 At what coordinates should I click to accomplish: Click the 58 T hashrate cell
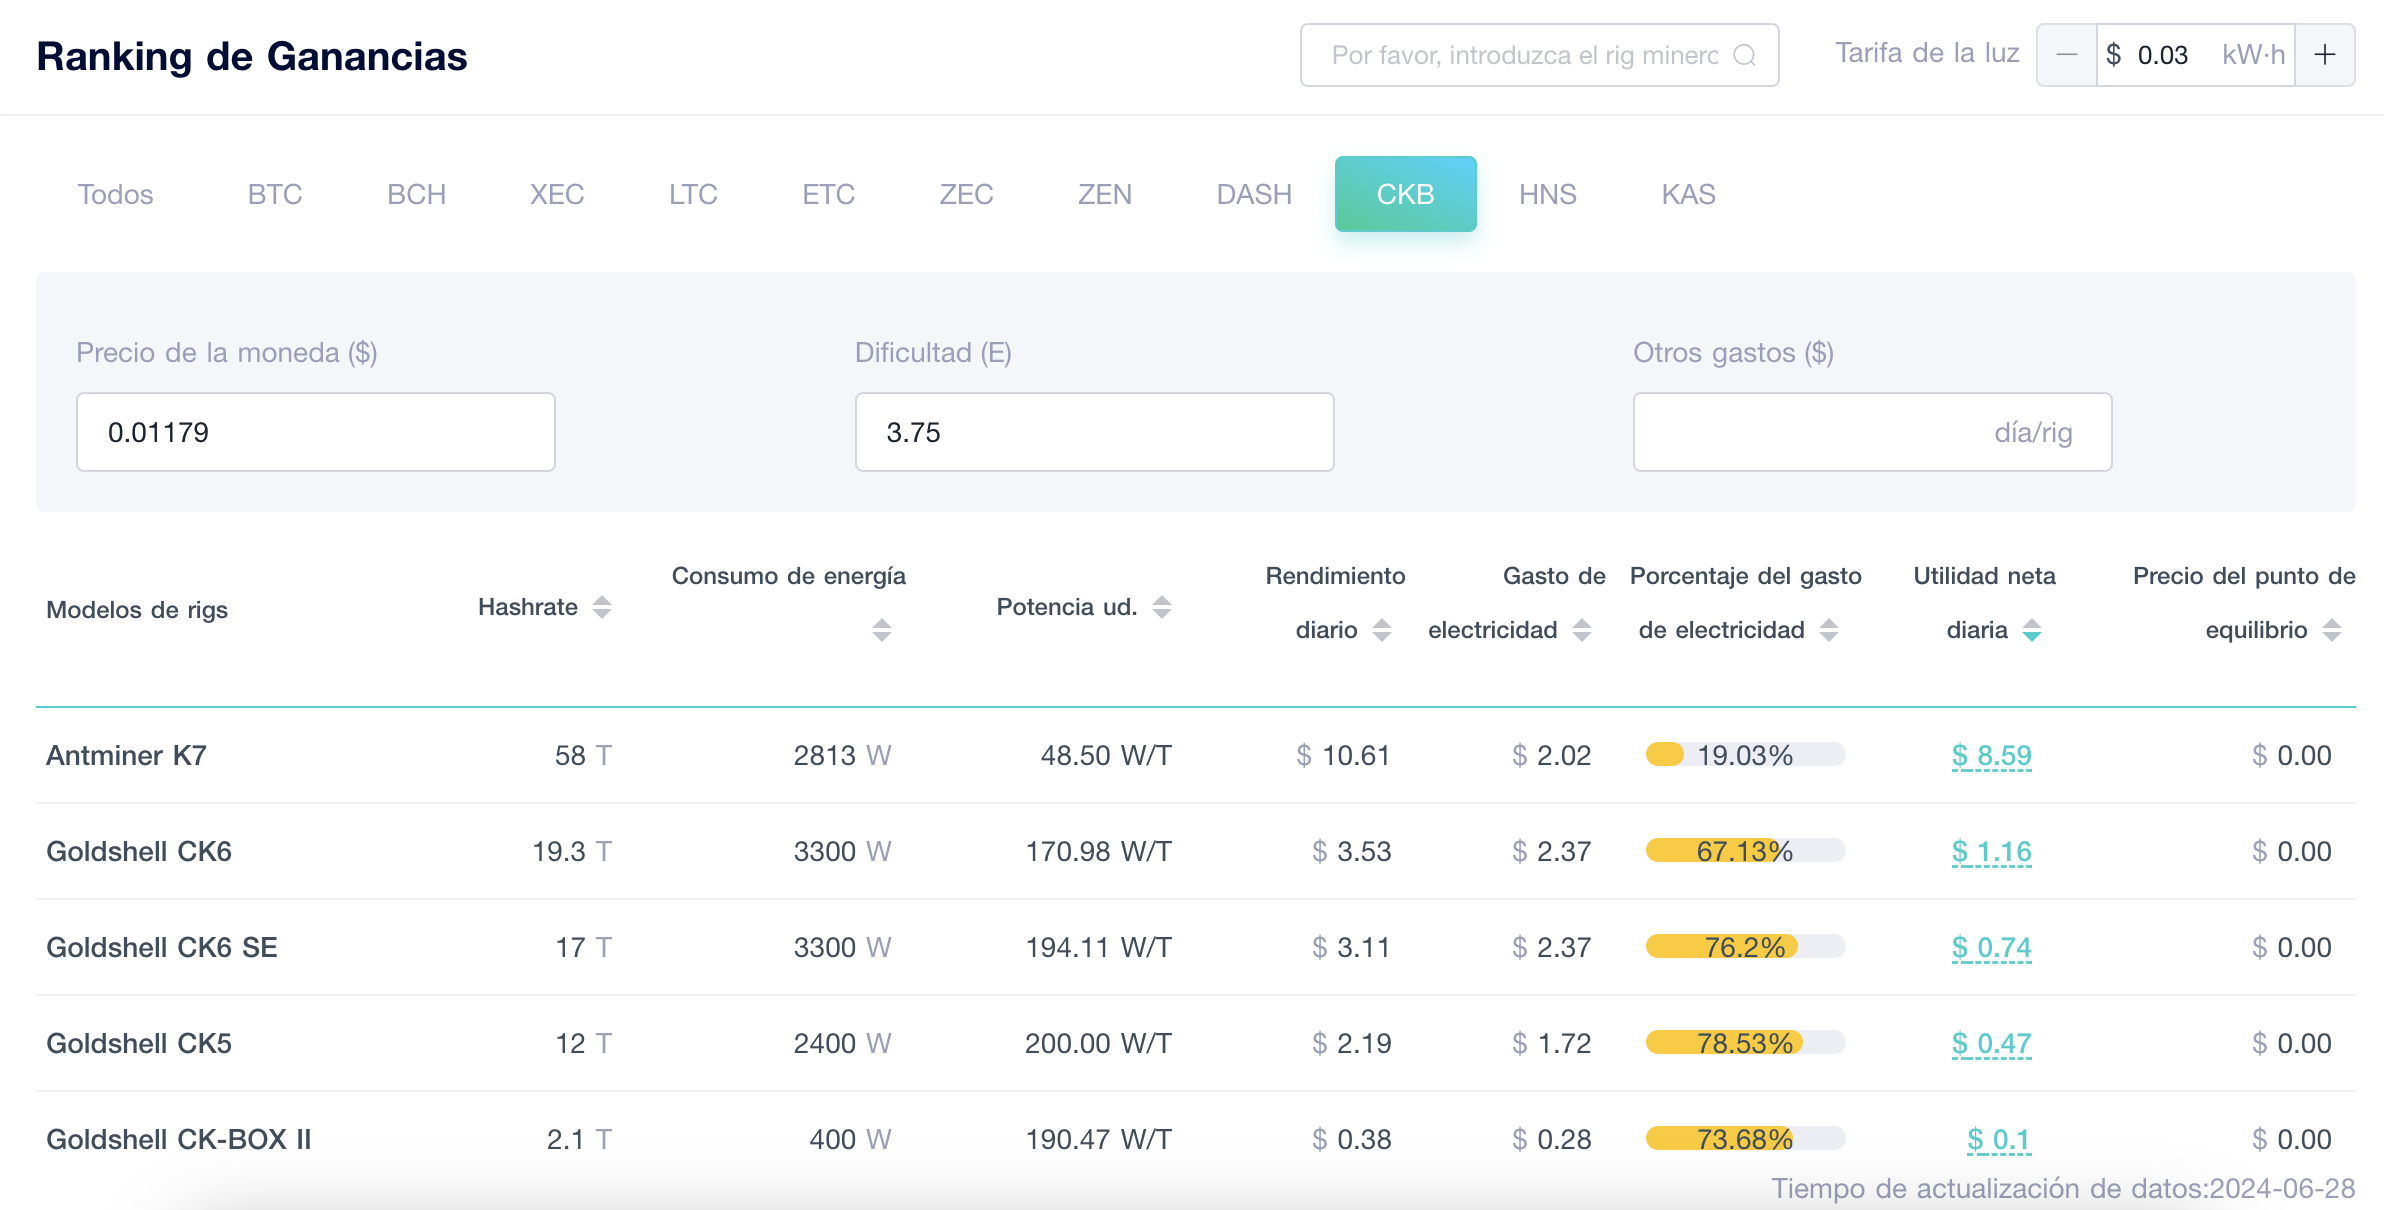click(x=583, y=755)
